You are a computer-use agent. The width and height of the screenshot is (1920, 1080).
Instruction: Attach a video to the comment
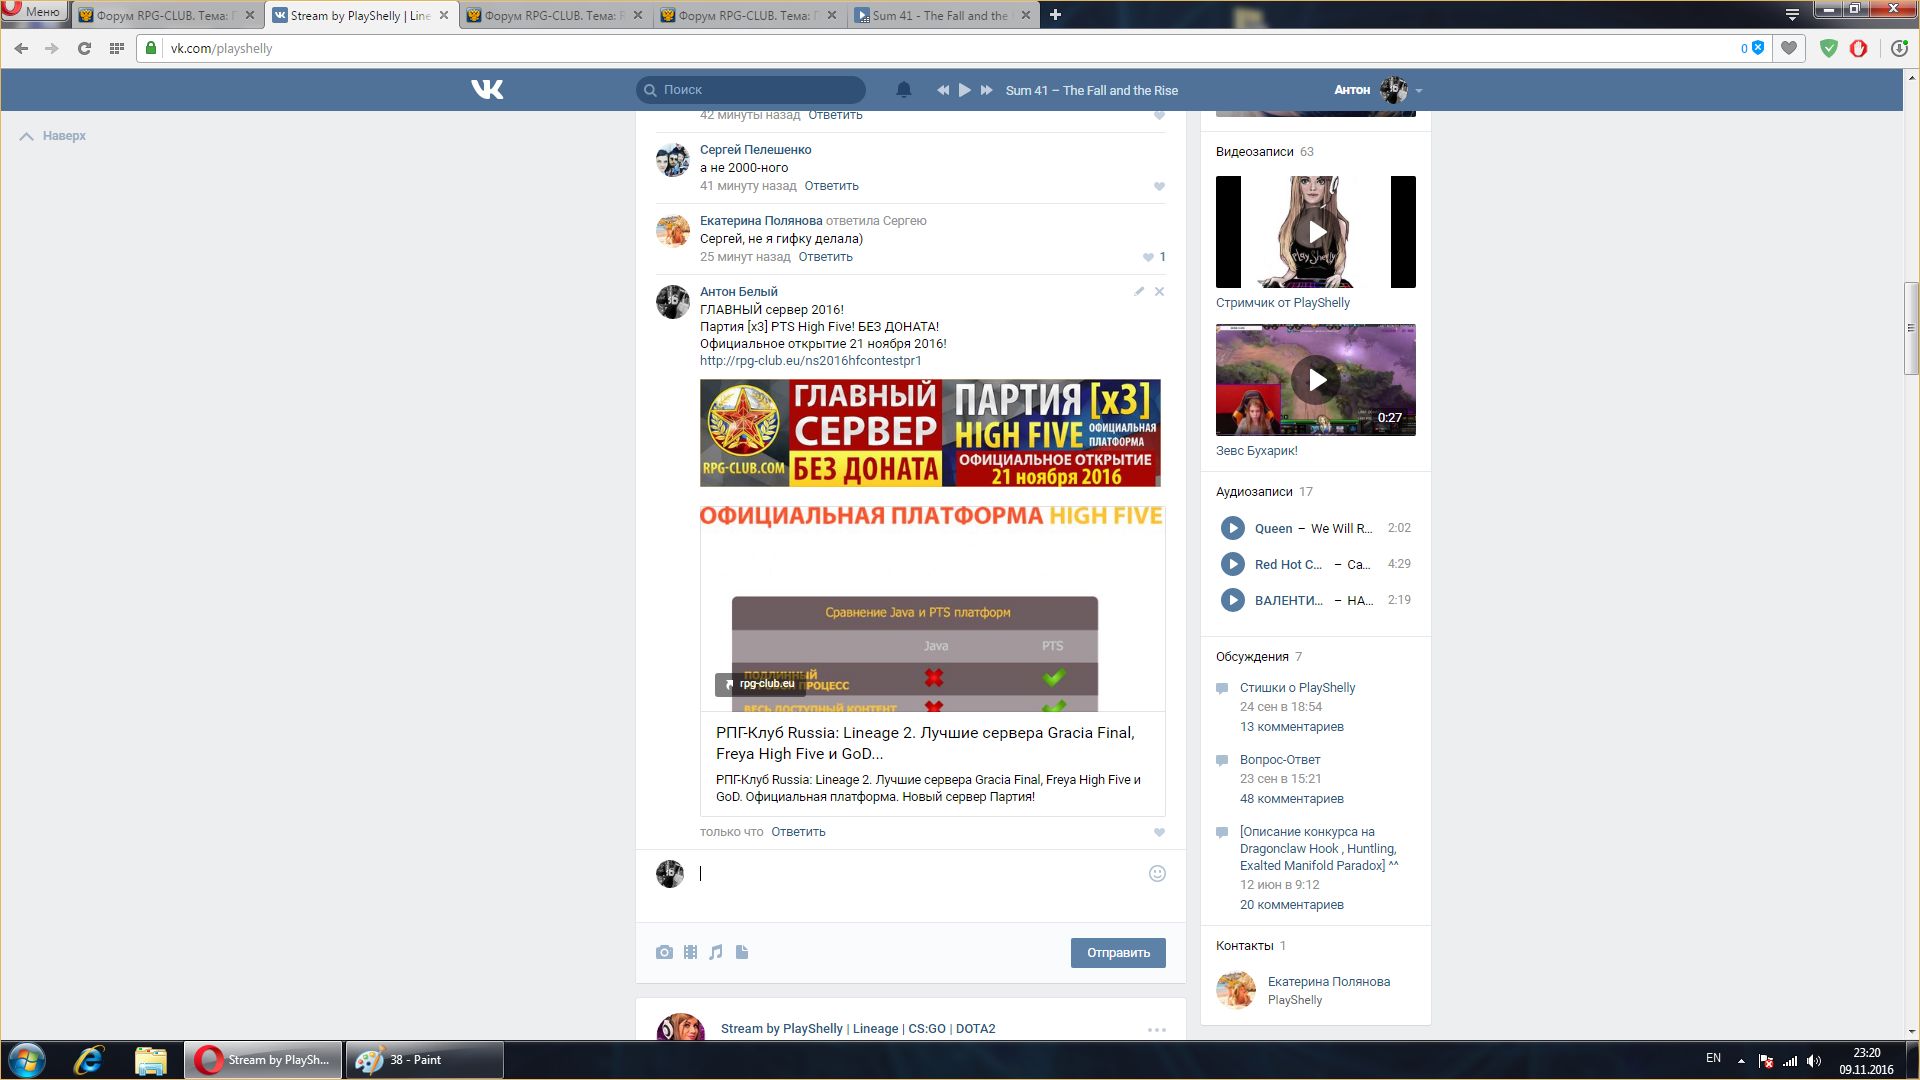point(690,952)
